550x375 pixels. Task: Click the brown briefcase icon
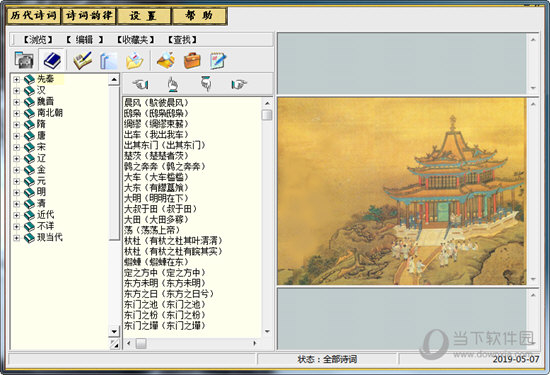click(192, 60)
